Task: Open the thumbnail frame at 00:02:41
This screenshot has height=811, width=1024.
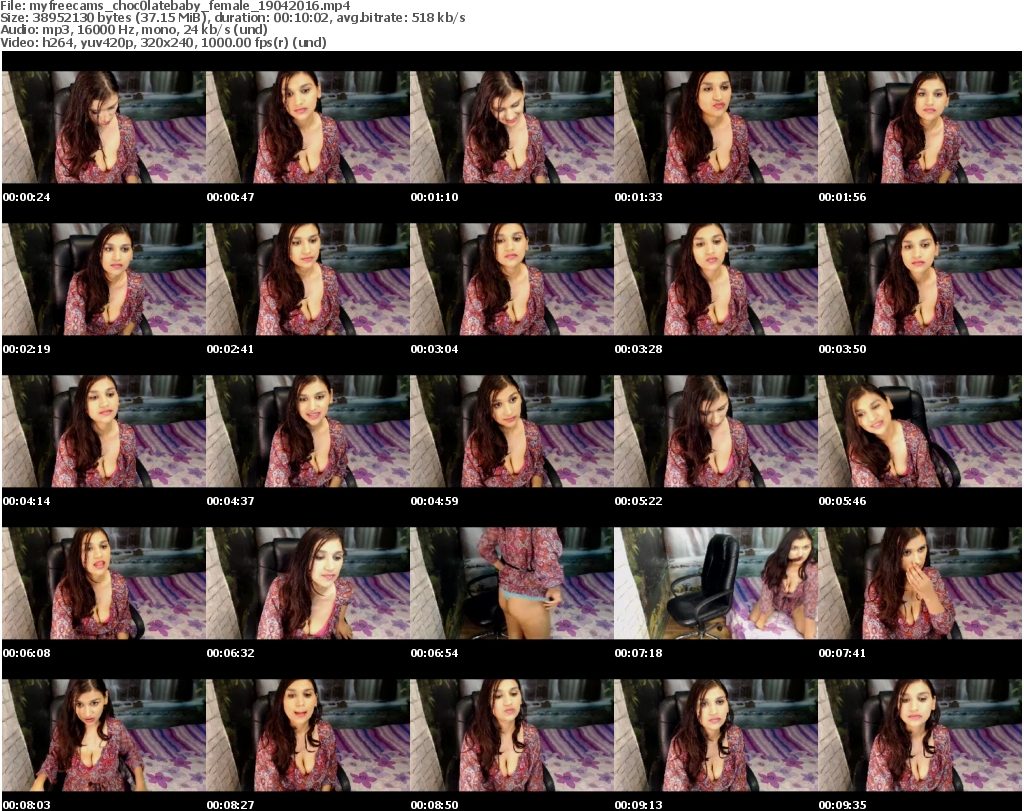Action: pos(308,279)
